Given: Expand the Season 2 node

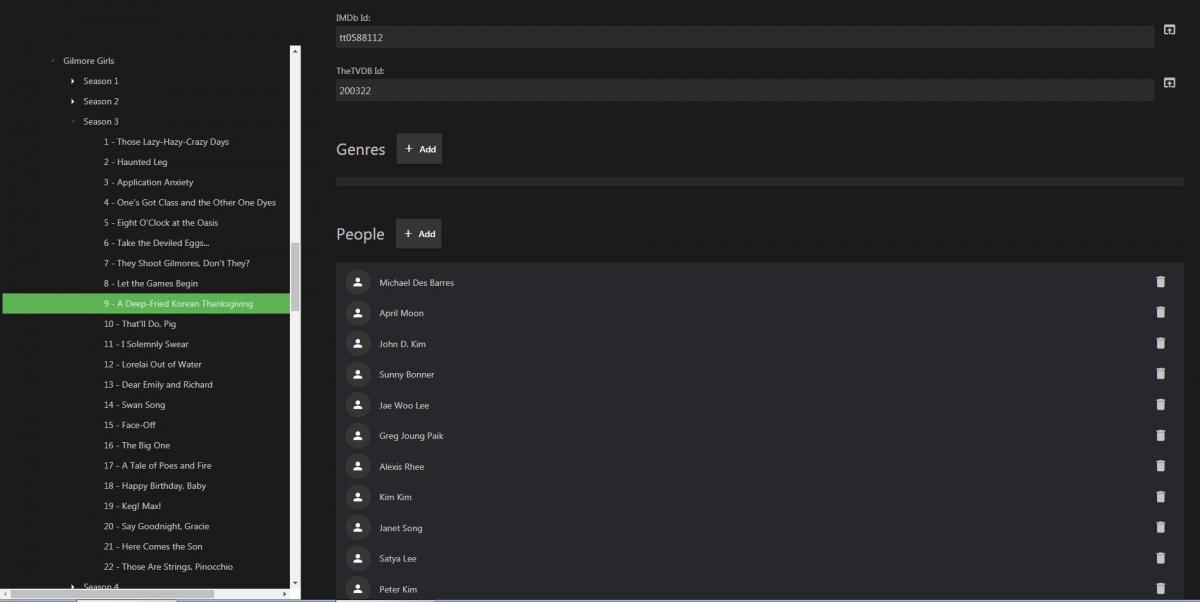Looking at the screenshot, I should coord(73,101).
